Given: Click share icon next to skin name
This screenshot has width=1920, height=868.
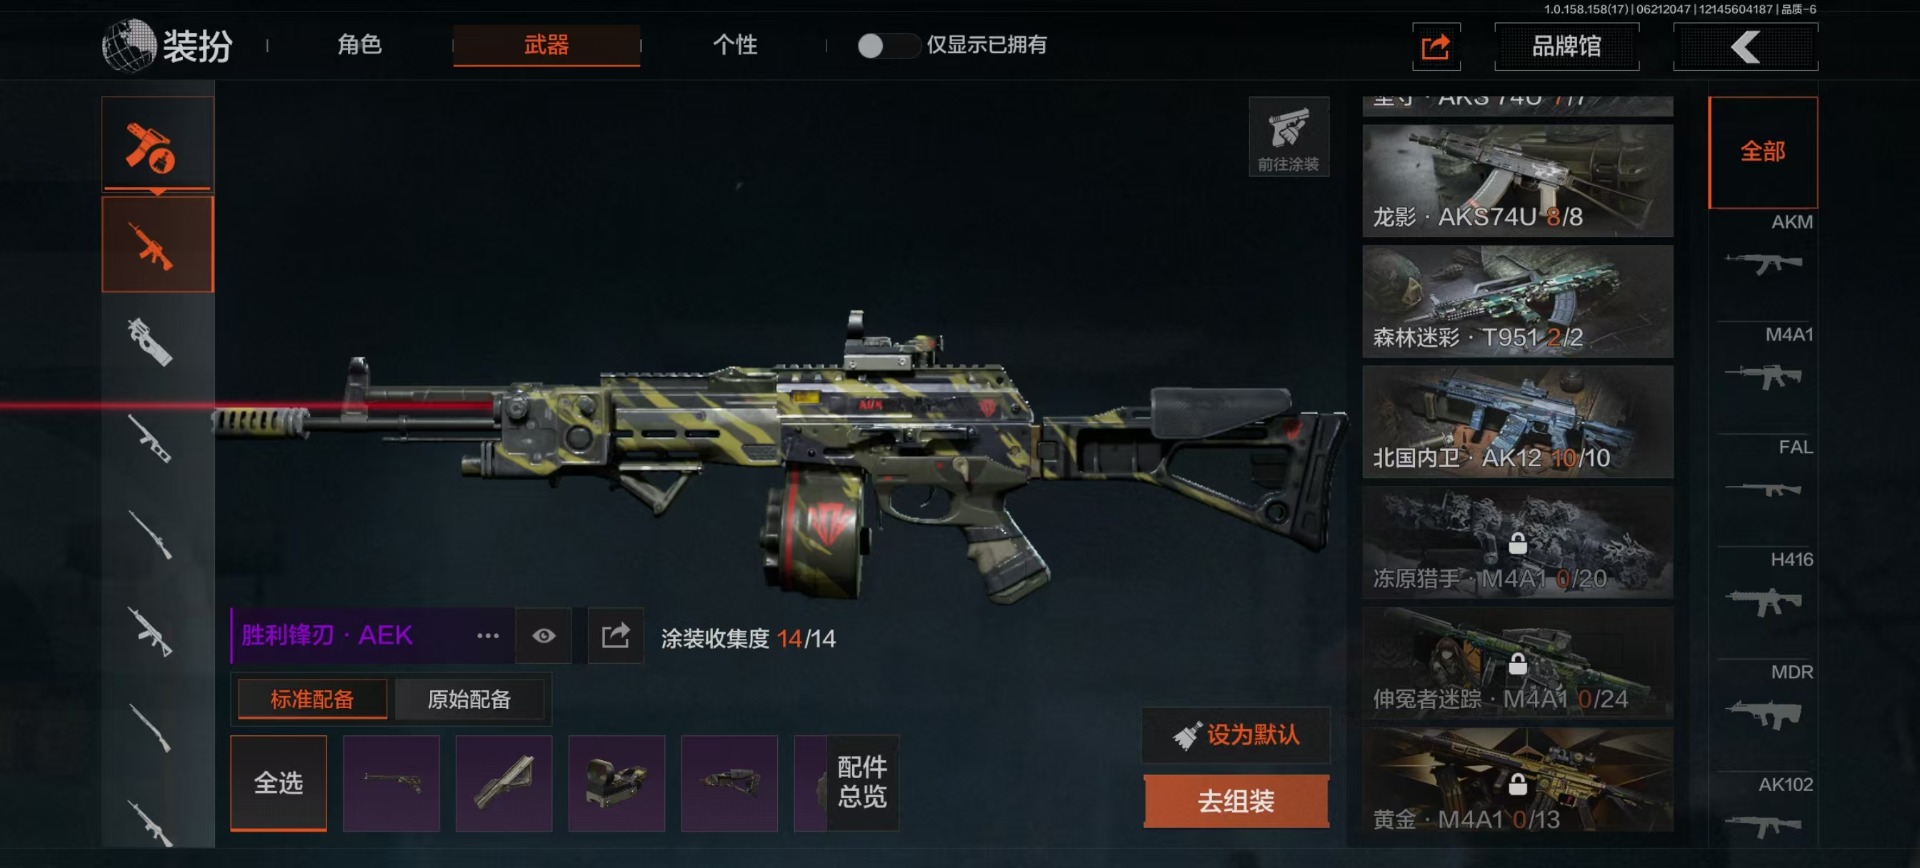Looking at the screenshot, I should 615,636.
